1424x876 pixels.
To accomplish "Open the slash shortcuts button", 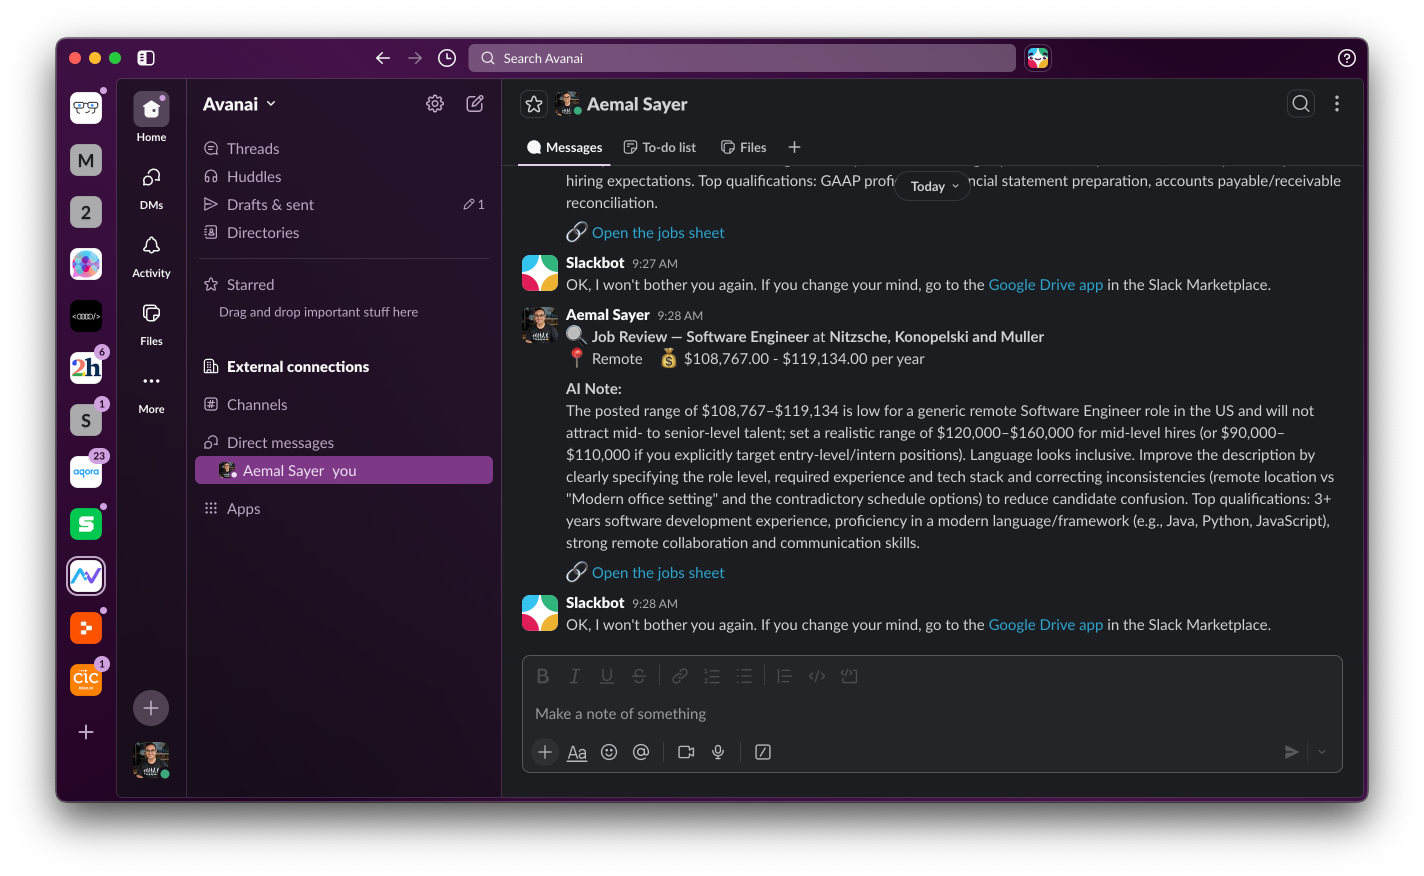I will [763, 752].
